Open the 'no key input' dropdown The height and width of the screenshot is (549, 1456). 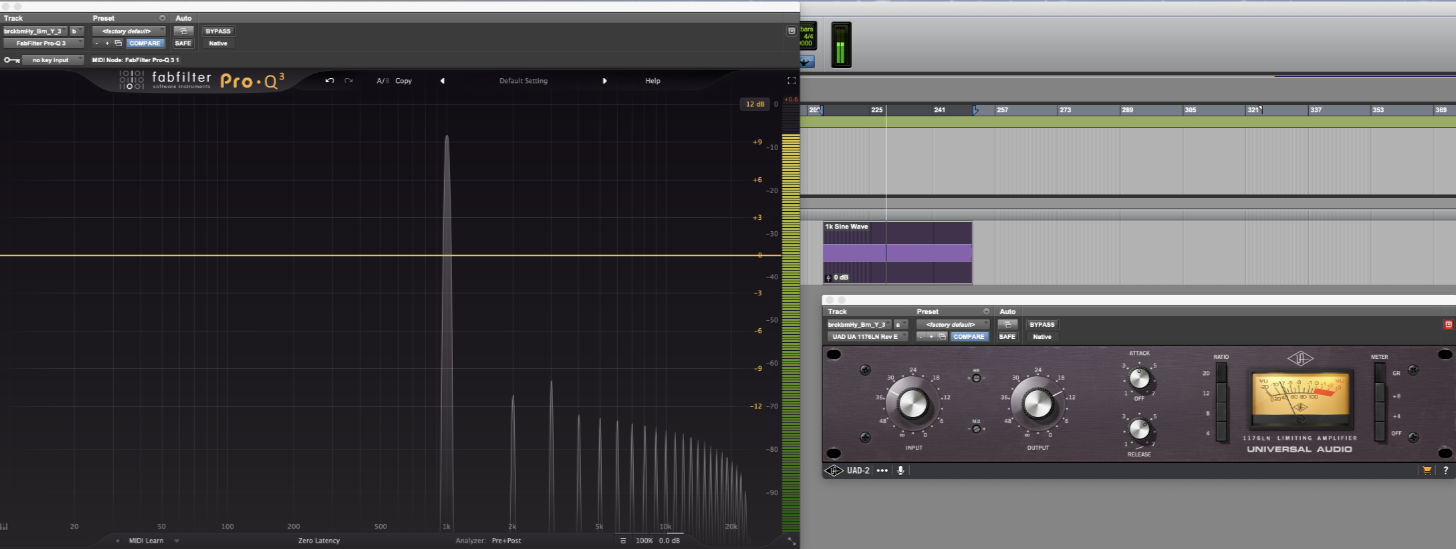52,60
